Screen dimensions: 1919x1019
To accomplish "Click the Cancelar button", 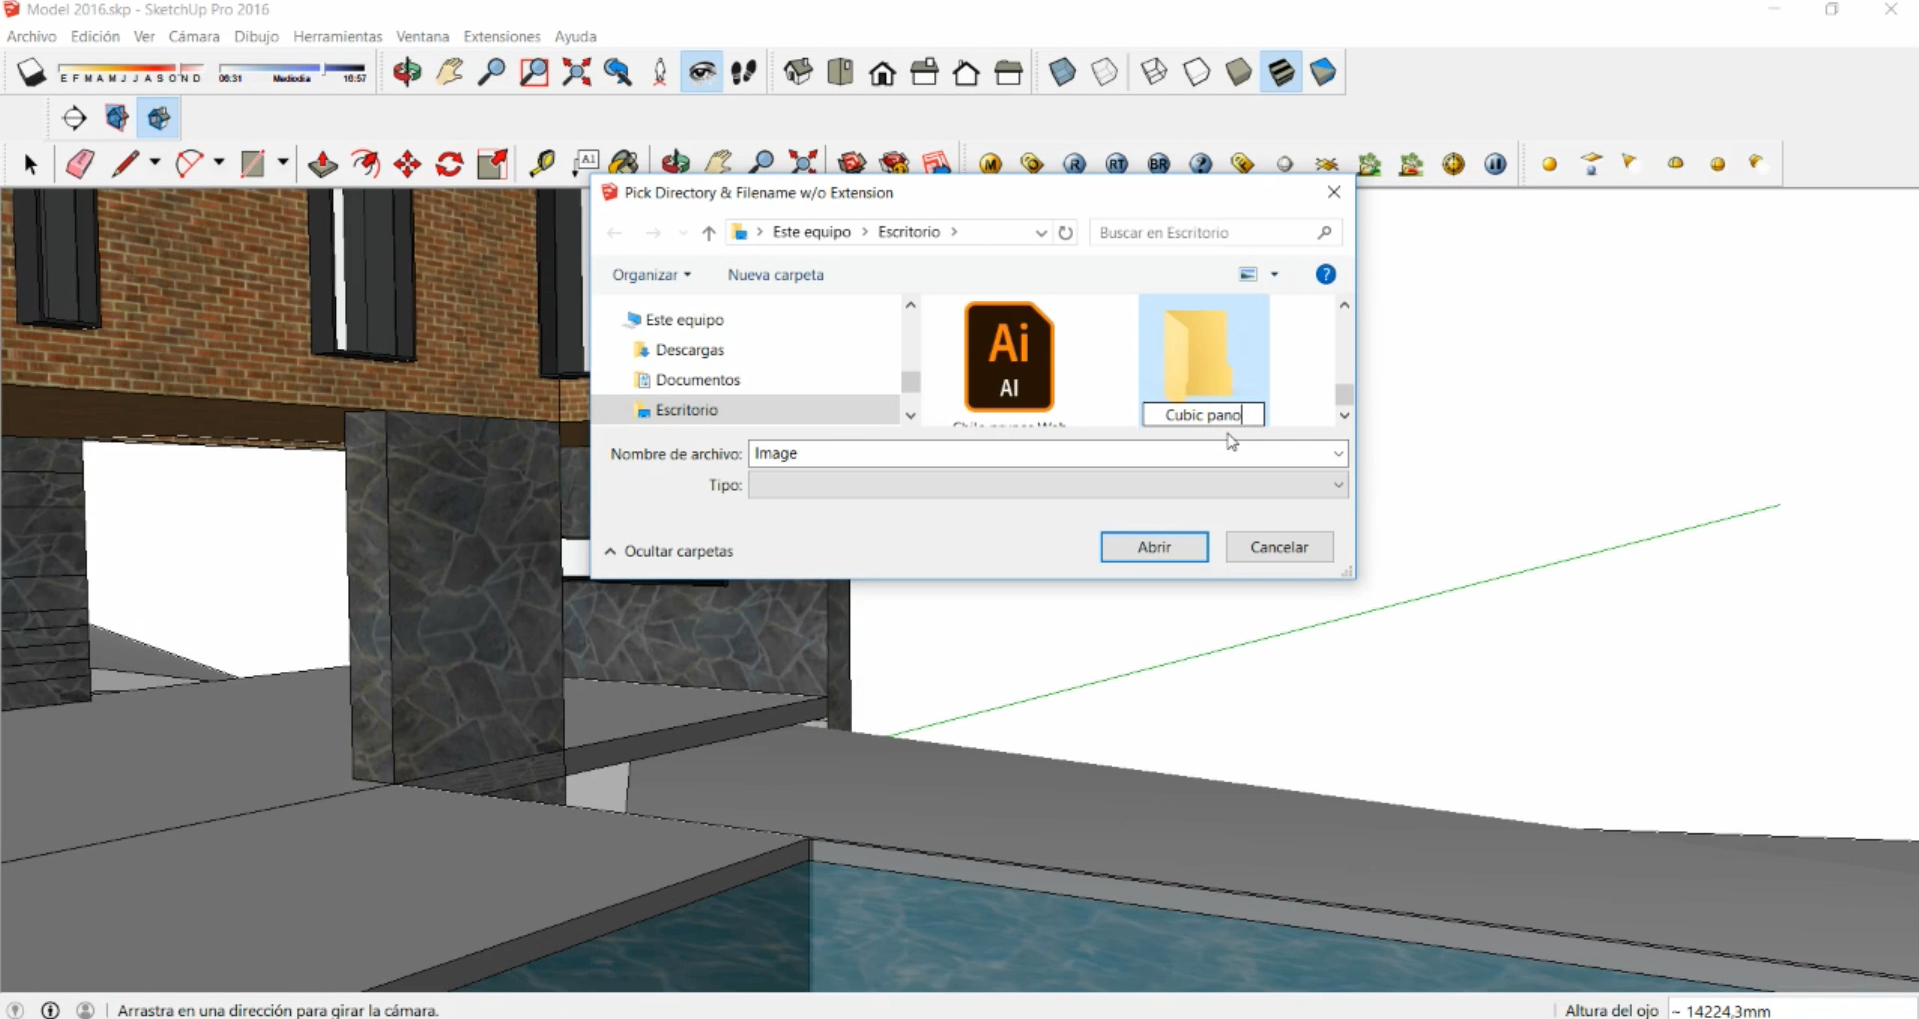I will tap(1279, 547).
